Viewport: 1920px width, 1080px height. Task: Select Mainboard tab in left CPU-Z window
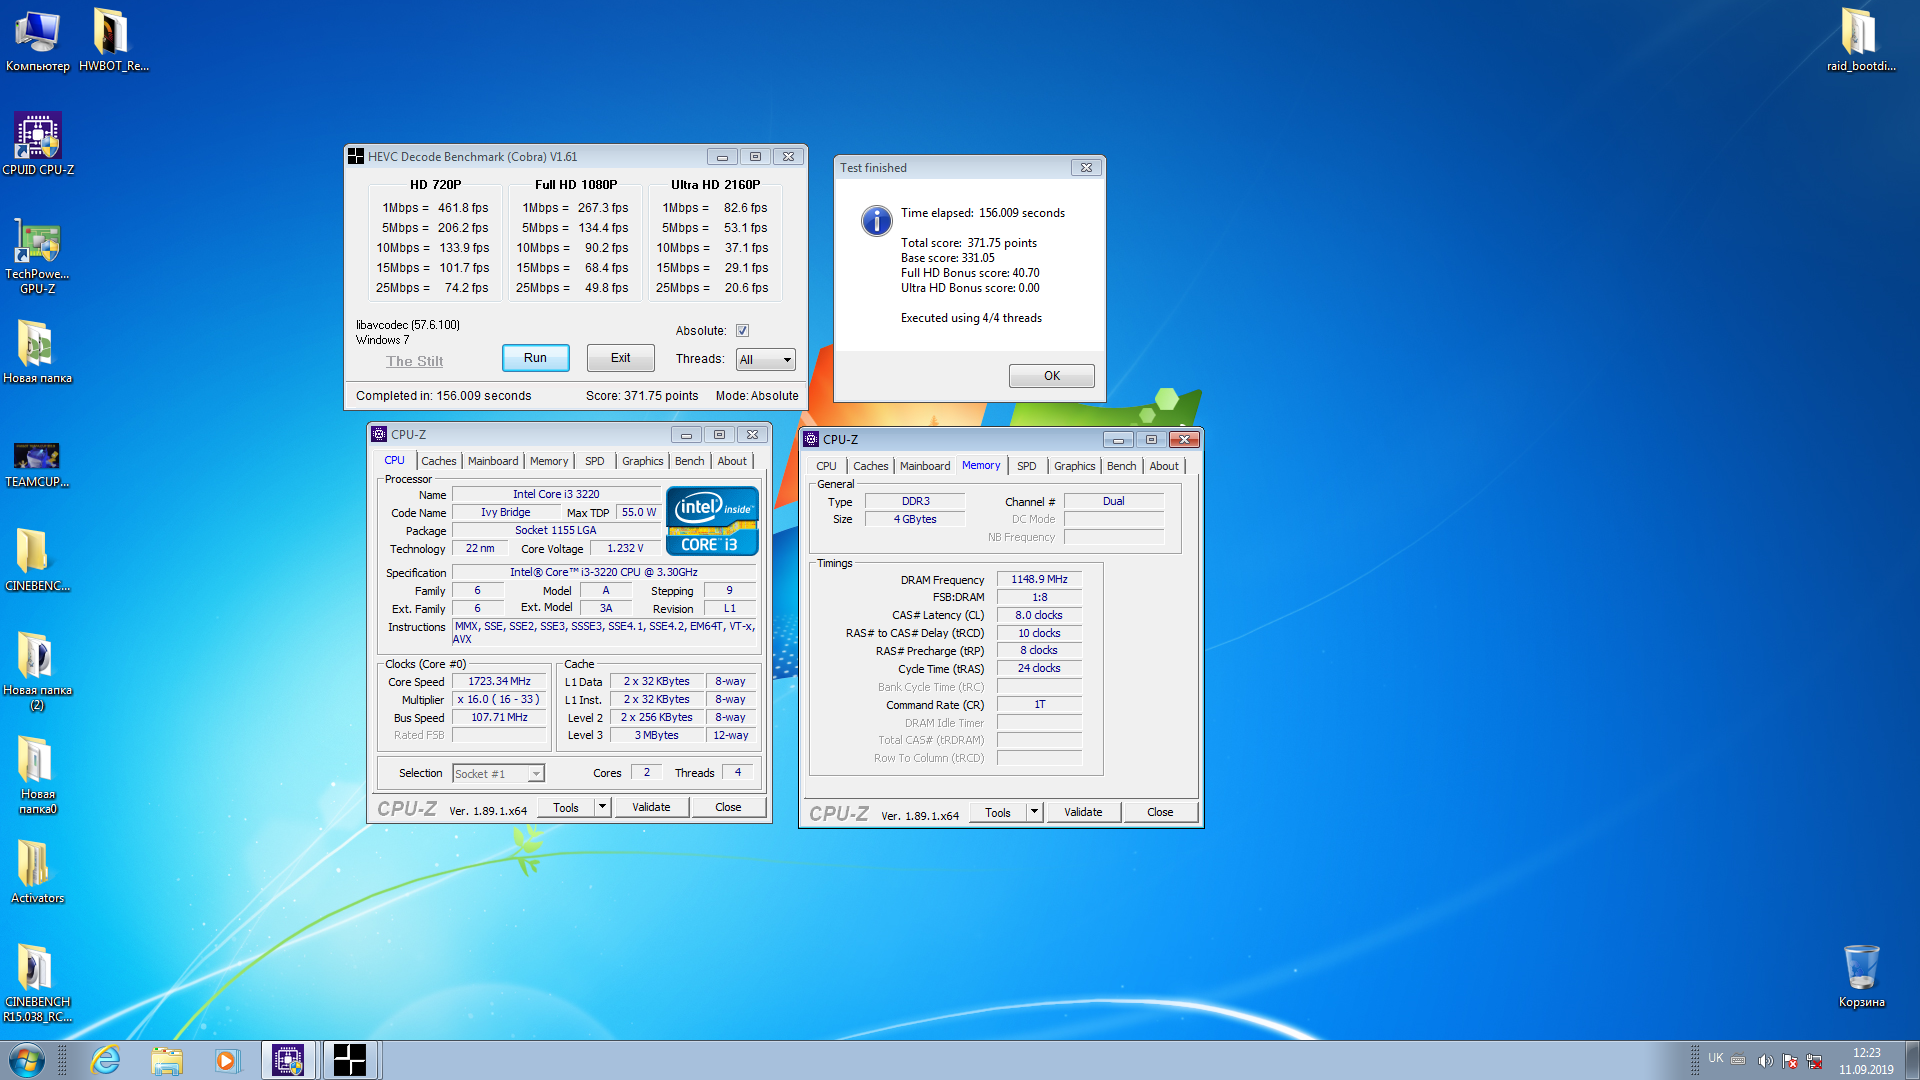(493, 461)
